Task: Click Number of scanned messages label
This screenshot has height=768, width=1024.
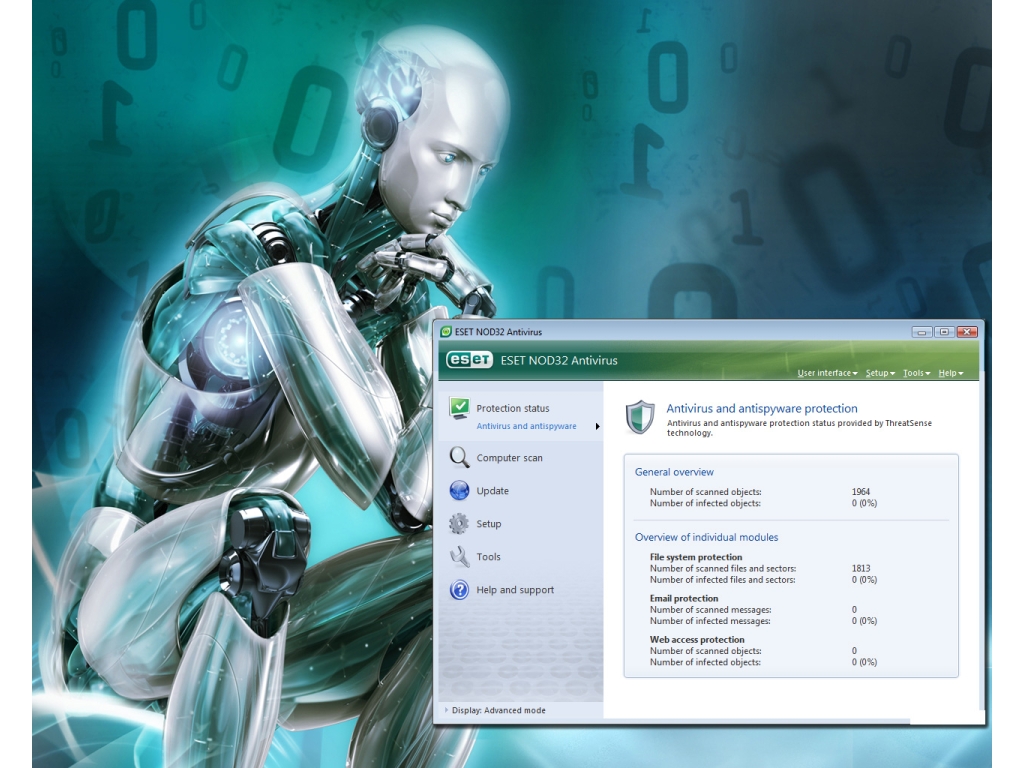Action: 711,609
